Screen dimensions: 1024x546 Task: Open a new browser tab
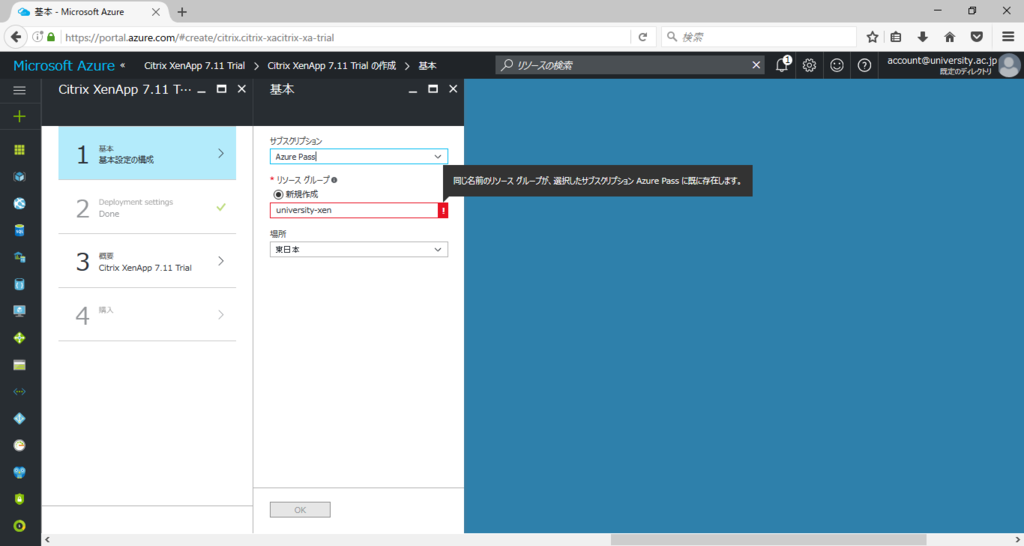182,12
